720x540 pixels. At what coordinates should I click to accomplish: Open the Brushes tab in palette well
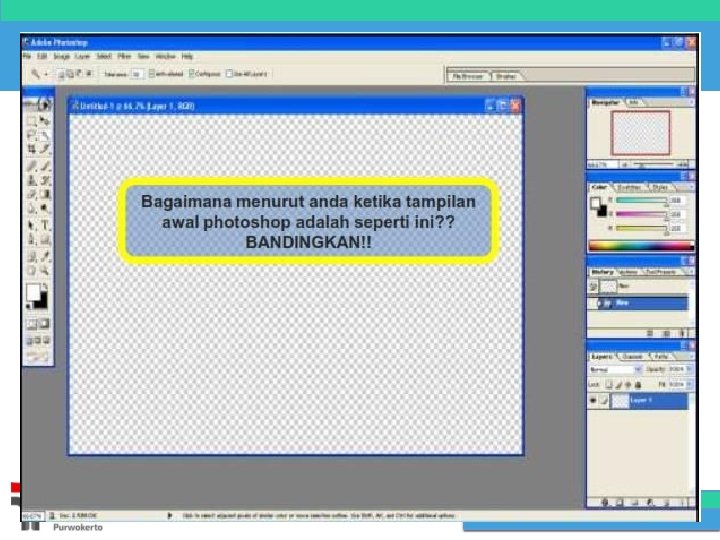[x=506, y=77]
